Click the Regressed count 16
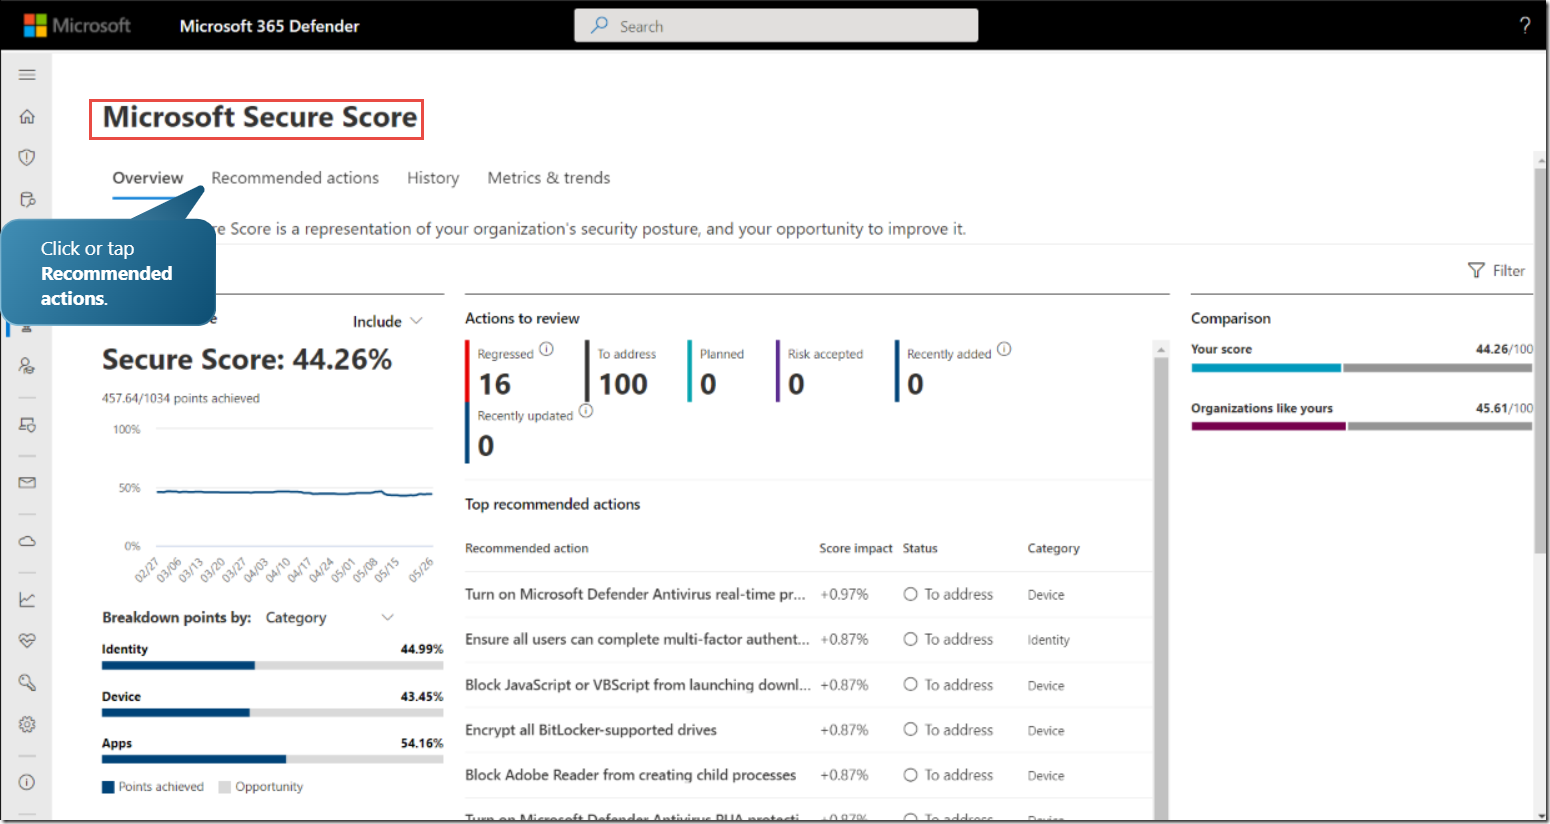This screenshot has height=824, width=1550. tap(494, 384)
